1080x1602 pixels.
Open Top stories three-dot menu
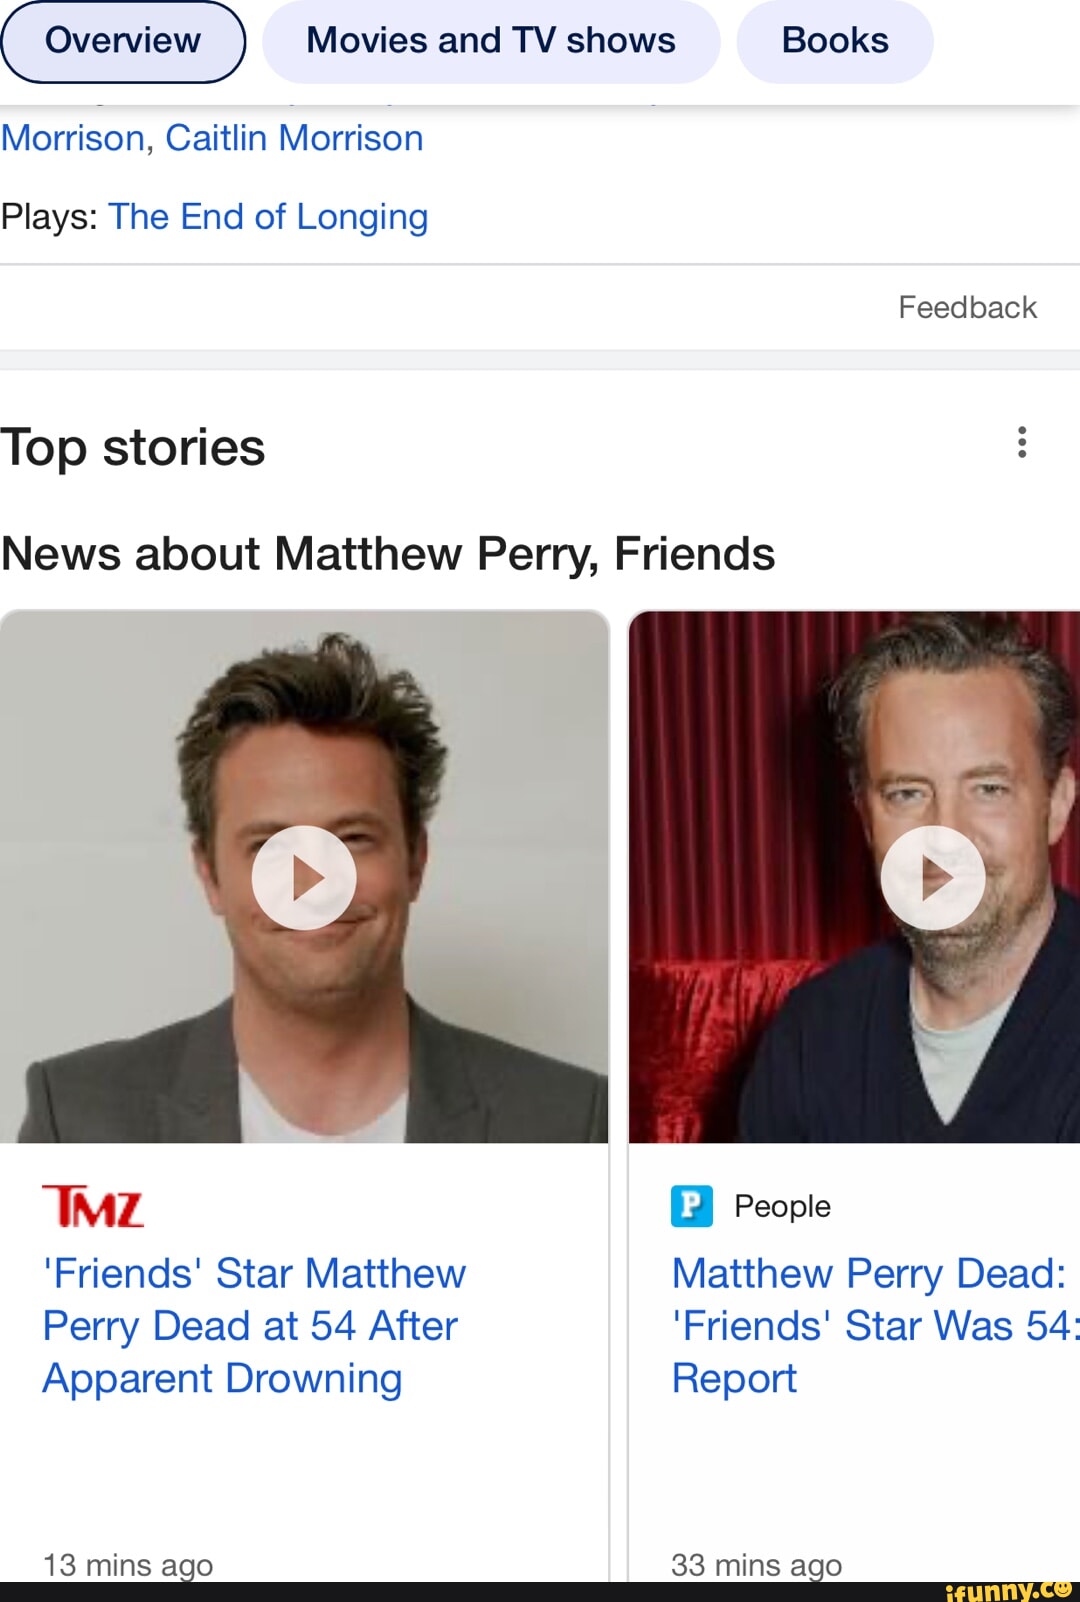pos(1021,442)
